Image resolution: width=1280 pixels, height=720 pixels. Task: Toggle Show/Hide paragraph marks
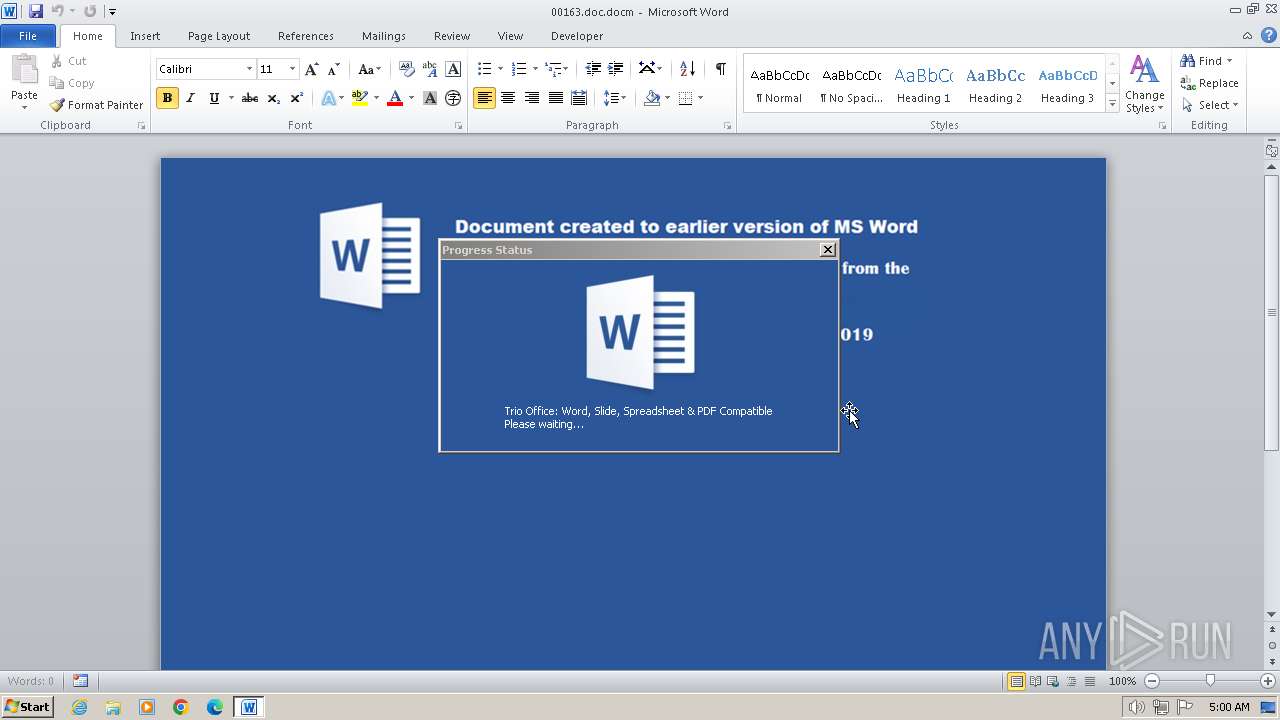click(x=720, y=69)
